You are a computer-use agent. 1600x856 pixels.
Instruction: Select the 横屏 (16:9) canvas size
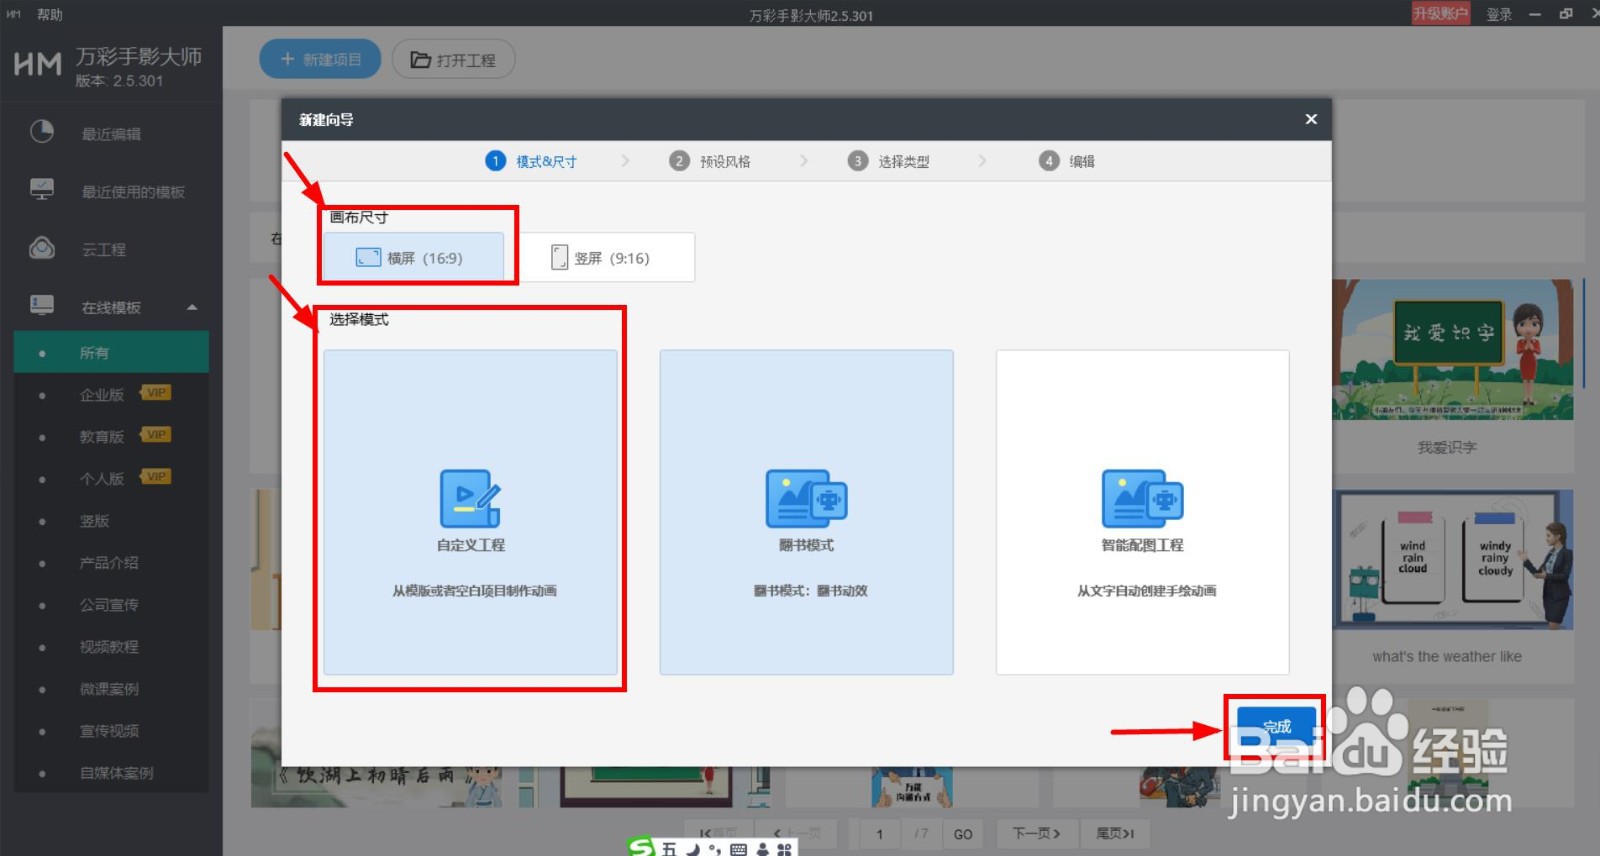415,258
